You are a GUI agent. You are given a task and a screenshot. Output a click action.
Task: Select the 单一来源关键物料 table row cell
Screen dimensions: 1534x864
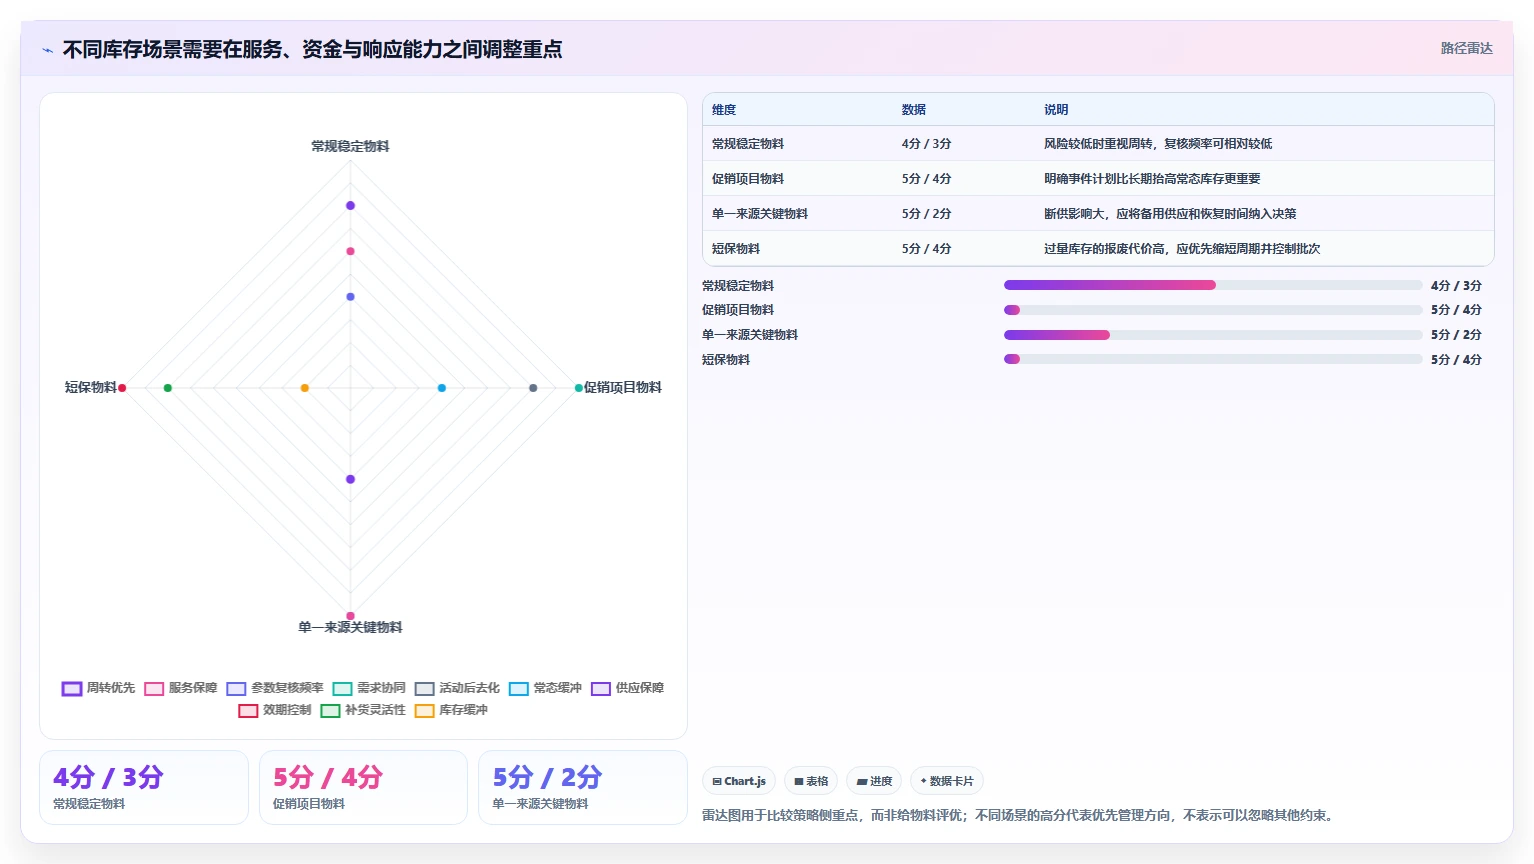click(x=760, y=214)
